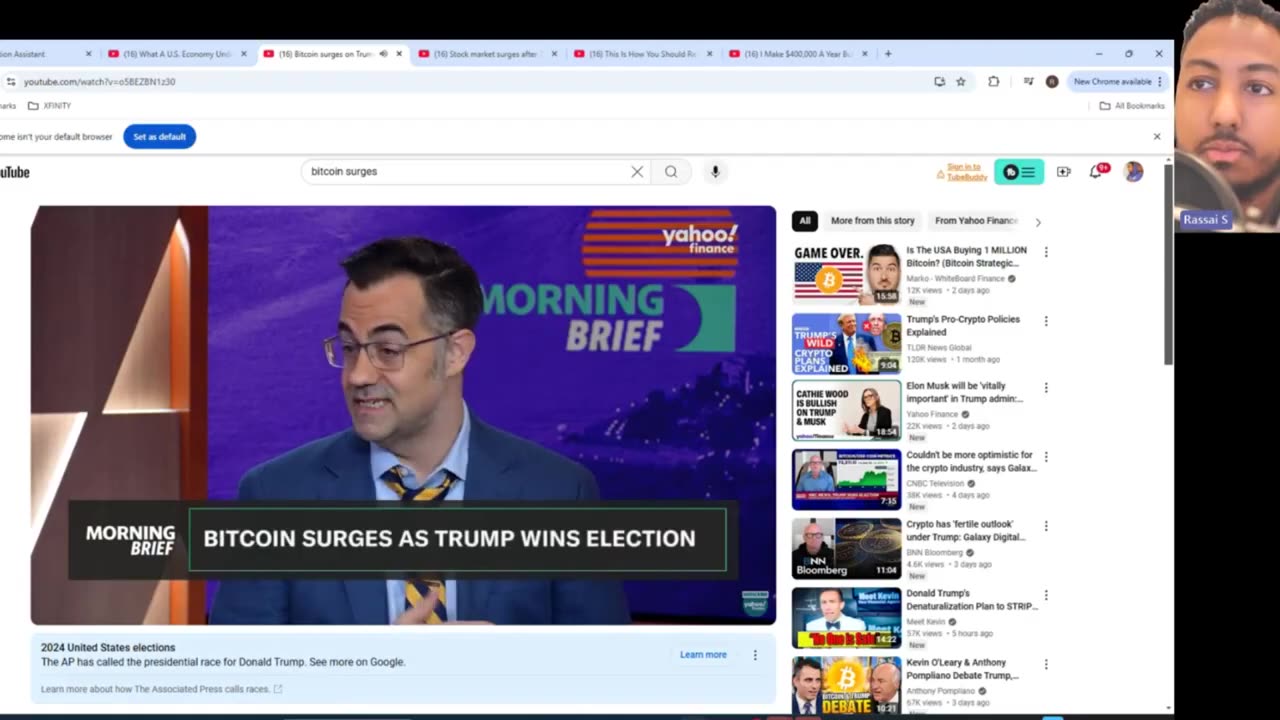Click the CNBC Television channel name
The image size is (1280, 720).
tap(935, 484)
